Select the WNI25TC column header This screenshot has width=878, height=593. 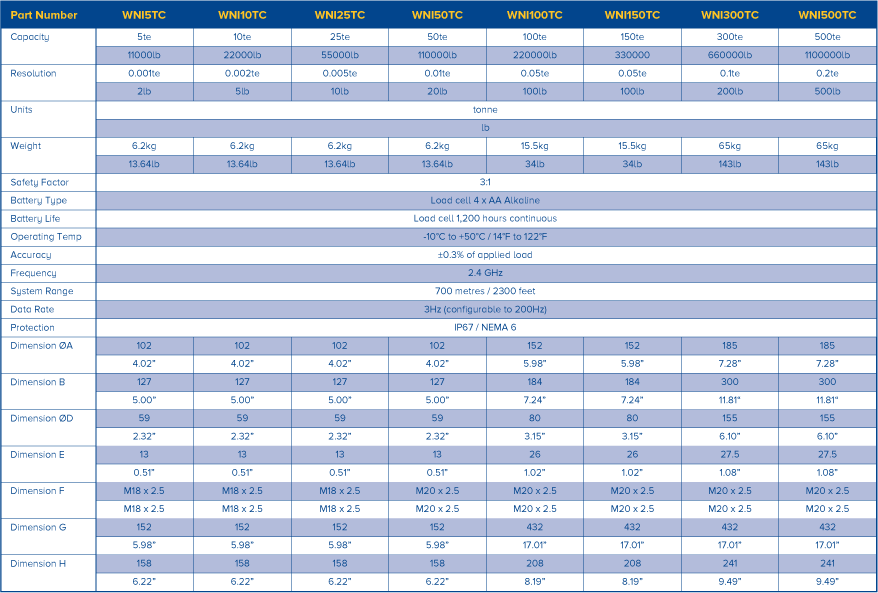340,15
